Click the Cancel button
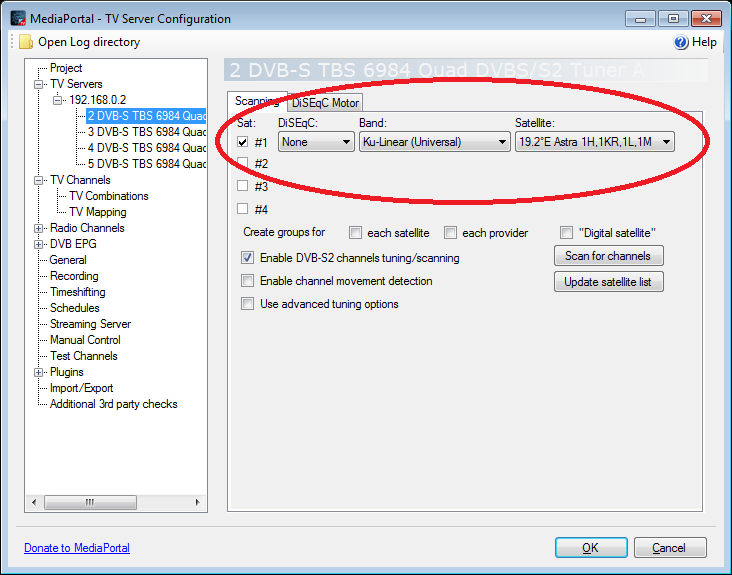The image size is (732, 575). [670, 547]
